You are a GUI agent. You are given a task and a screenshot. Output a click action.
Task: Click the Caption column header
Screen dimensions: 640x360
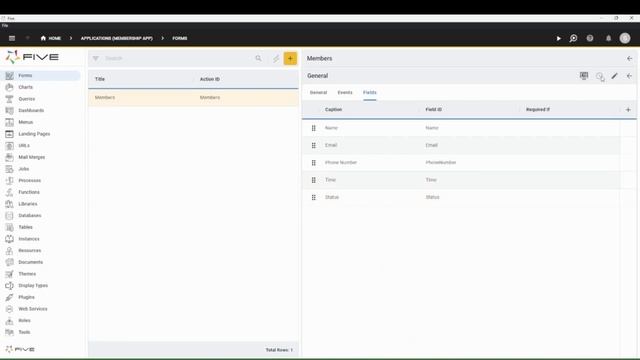point(333,110)
